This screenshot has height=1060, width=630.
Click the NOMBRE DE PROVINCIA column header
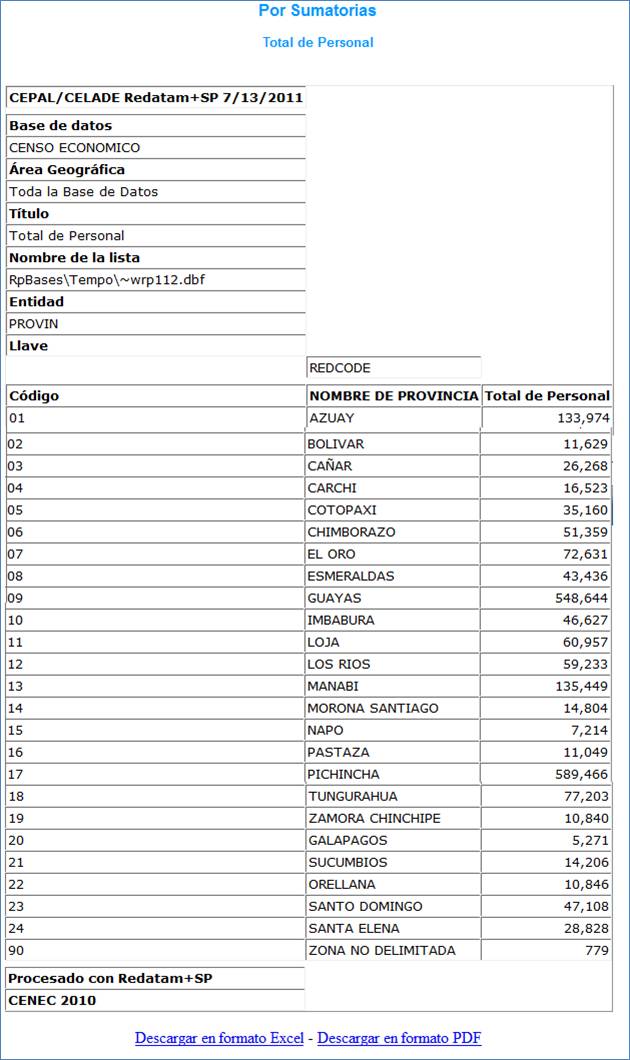tap(393, 395)
